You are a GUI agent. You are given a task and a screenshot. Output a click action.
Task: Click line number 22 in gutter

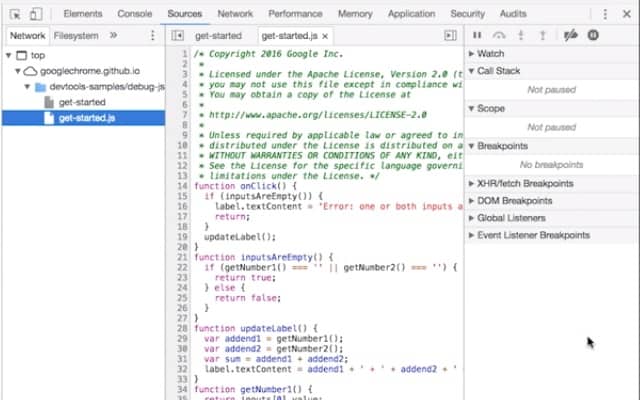[x=182, y=268]
